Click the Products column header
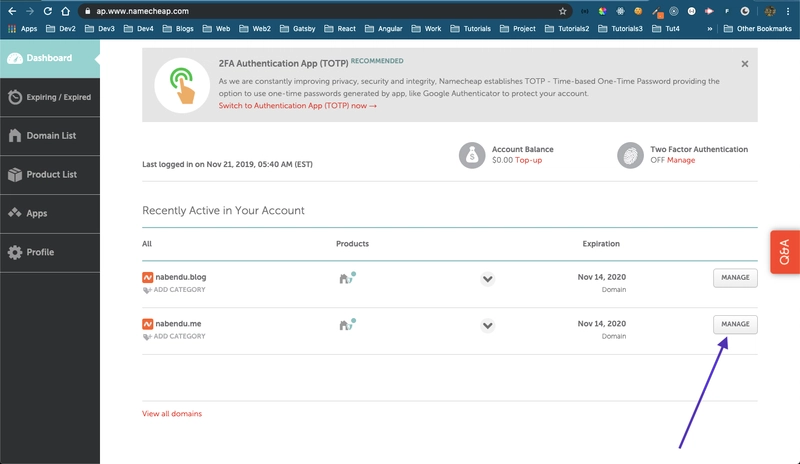This screenshot has width=800, height=464. point(352,243)
